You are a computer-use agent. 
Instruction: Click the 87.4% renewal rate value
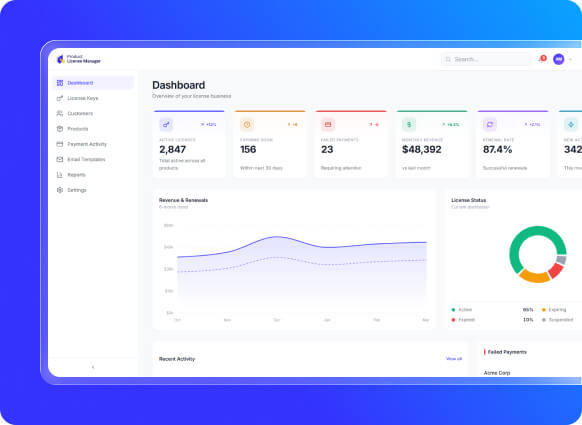point(497,150)
